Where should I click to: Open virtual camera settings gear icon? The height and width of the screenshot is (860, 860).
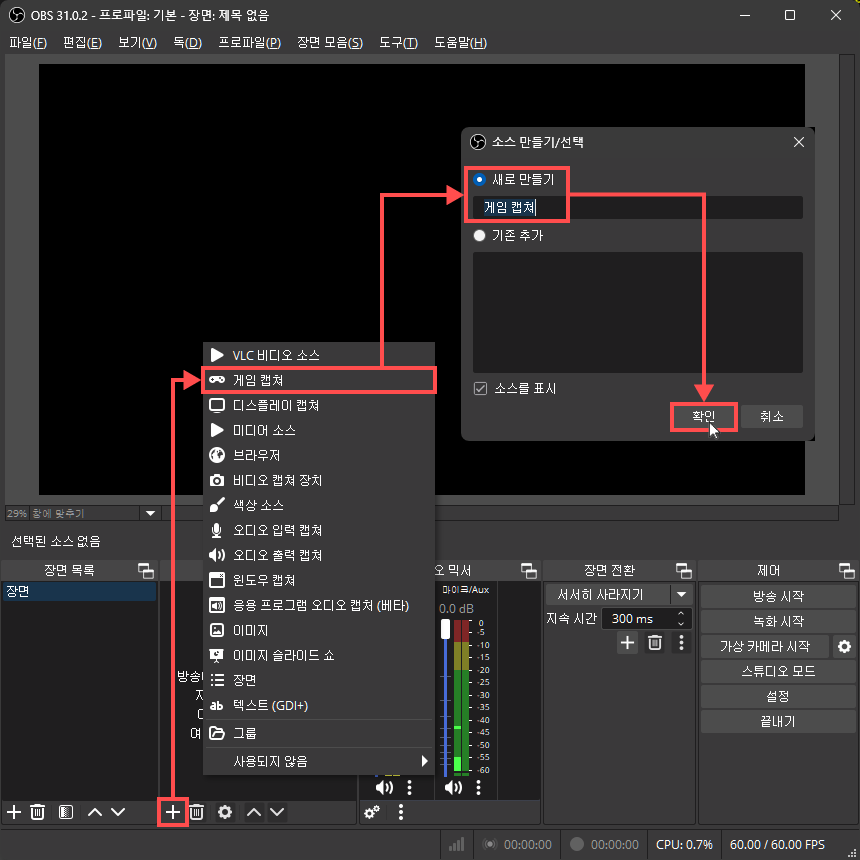click(x=844, y=646)
